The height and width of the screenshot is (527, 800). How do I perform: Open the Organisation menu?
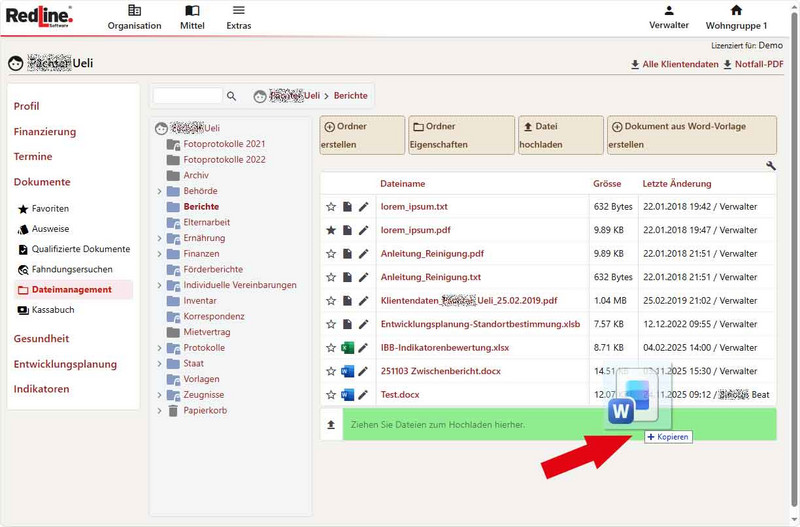(x=134, y=17)
